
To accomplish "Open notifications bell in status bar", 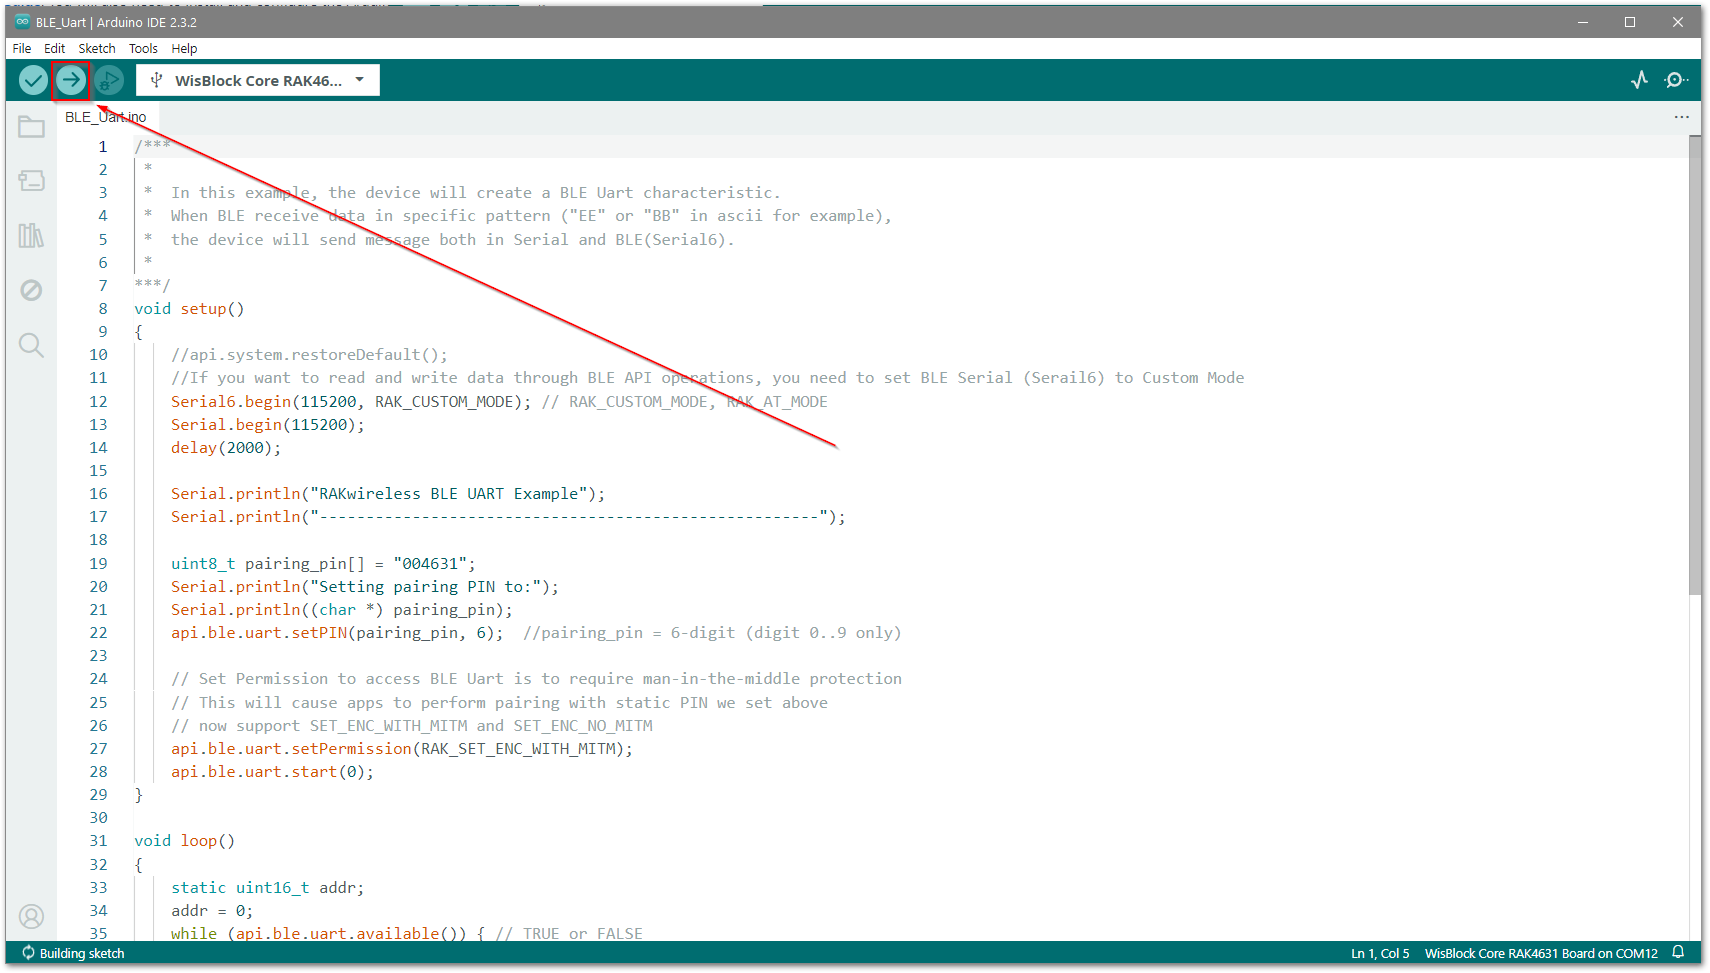I will 1679,953.
